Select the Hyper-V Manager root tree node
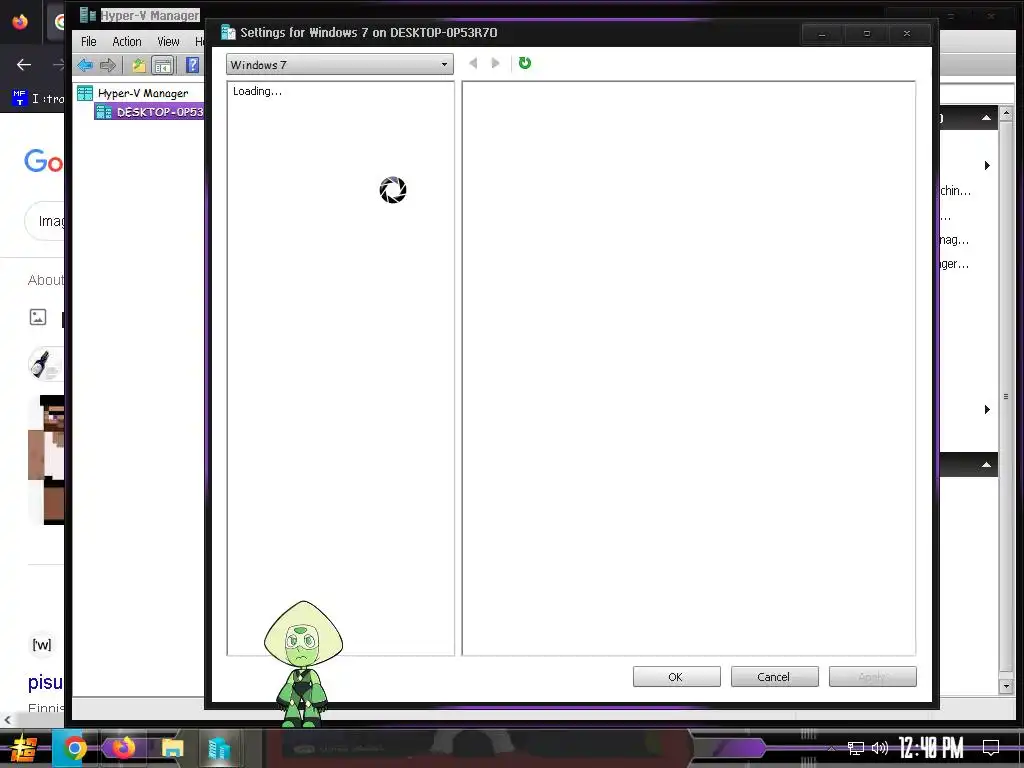 coord(142,93)
